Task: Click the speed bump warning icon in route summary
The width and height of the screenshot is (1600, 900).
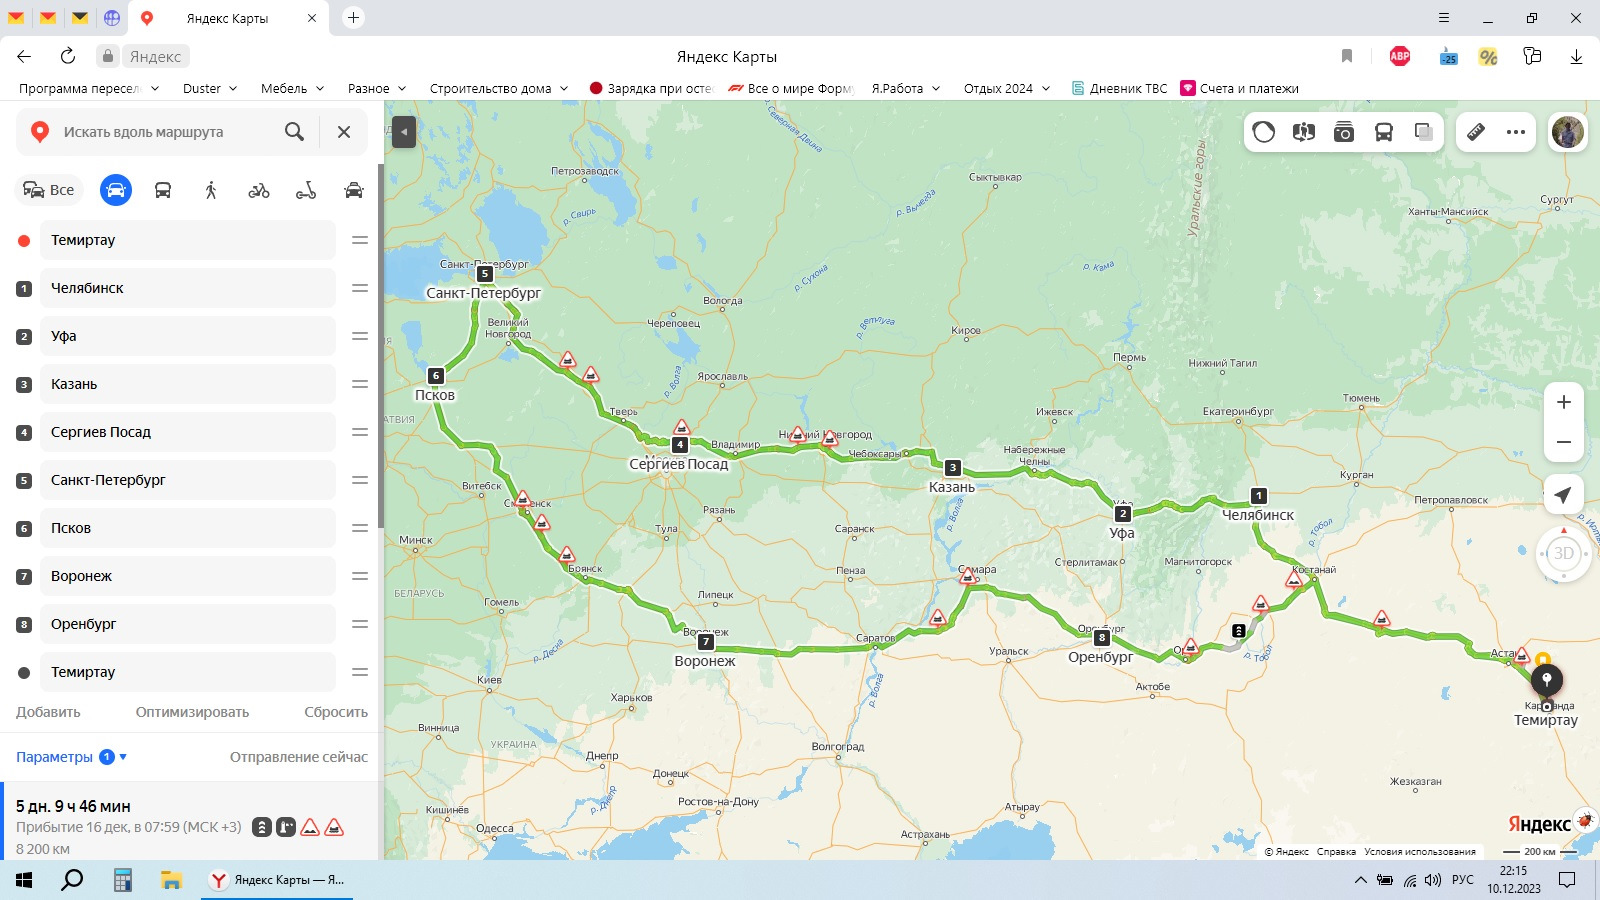Action: (x=310, y=827)
